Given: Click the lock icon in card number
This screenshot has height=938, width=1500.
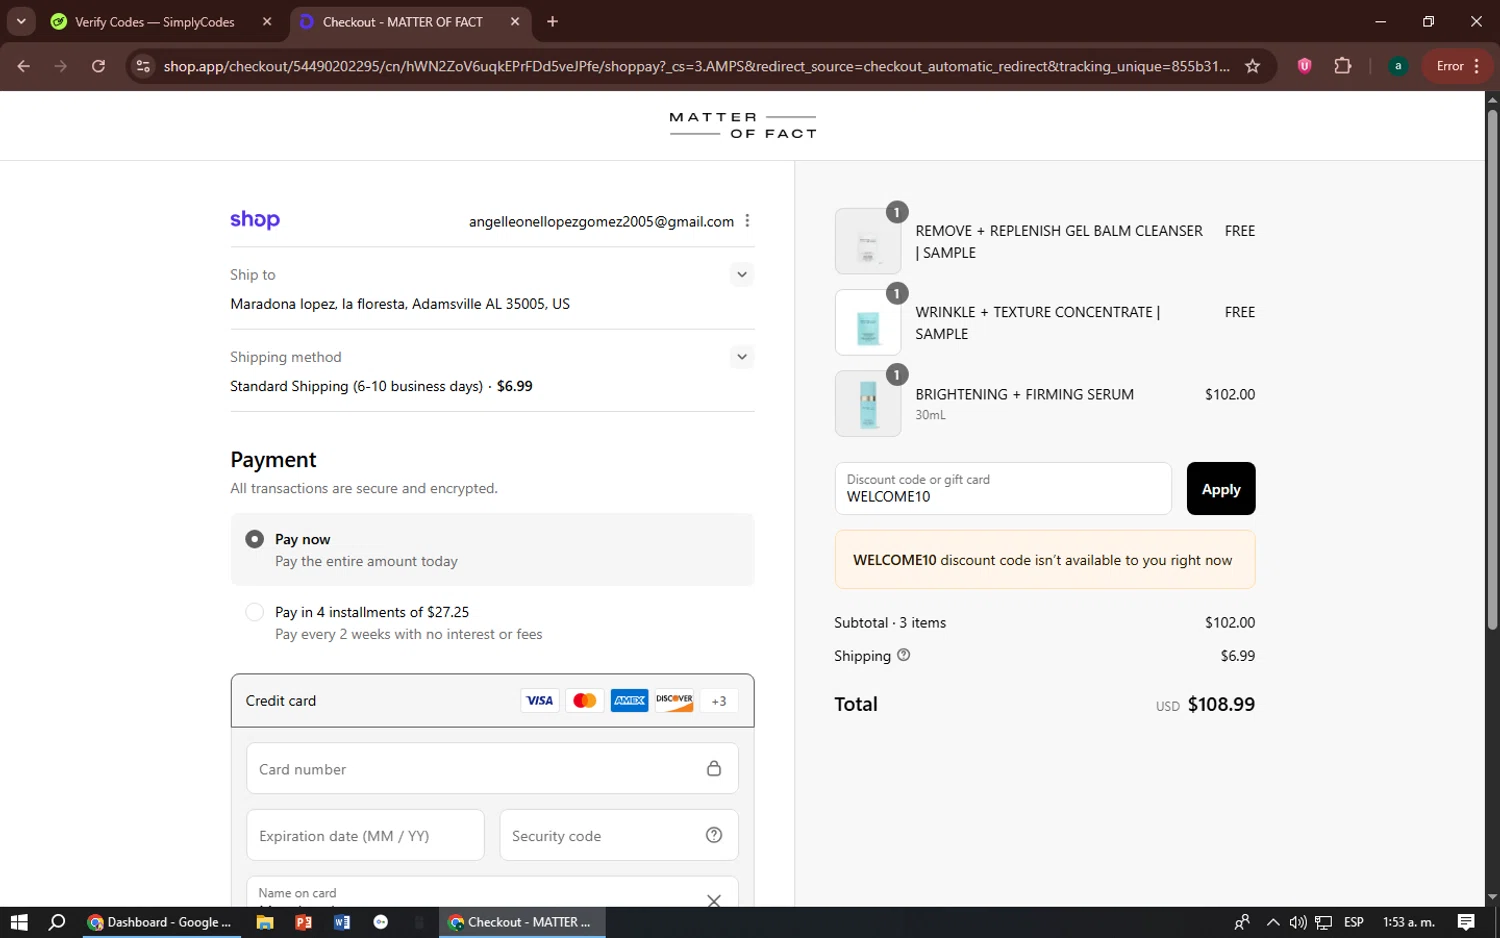Looking at the screenshot, I should point(714,768).
